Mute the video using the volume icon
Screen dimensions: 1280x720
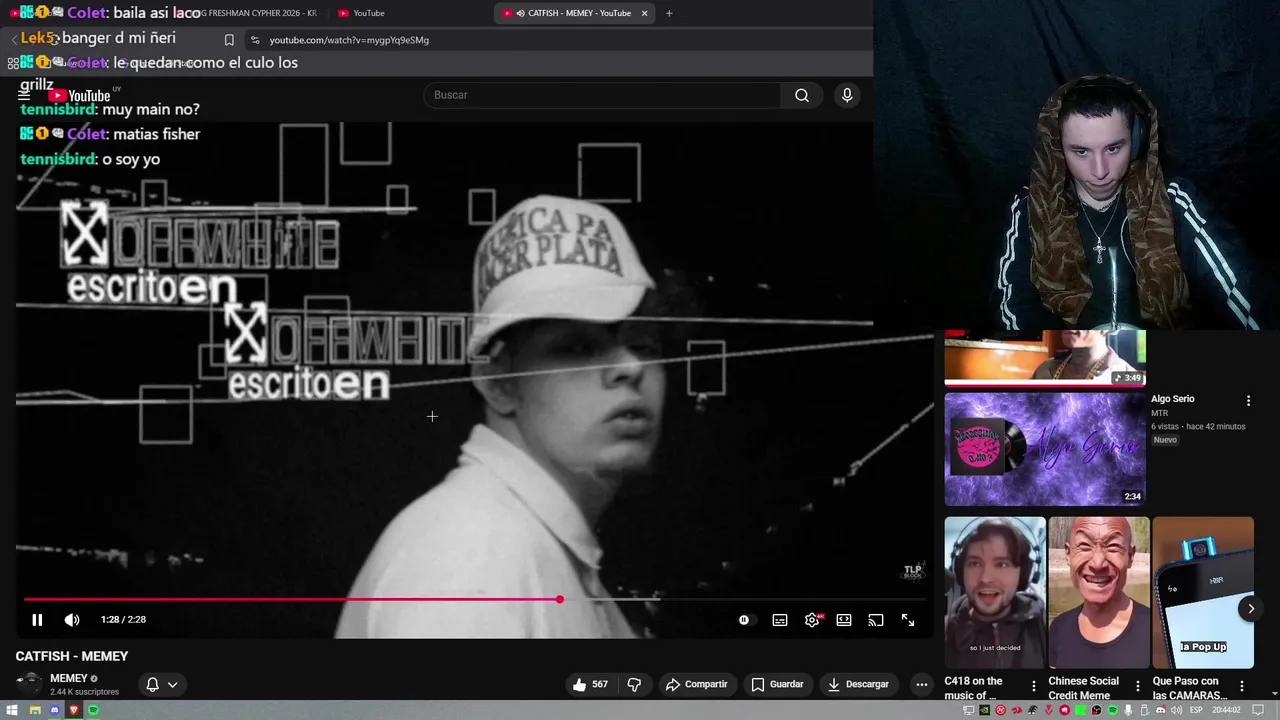pos(72,620)
